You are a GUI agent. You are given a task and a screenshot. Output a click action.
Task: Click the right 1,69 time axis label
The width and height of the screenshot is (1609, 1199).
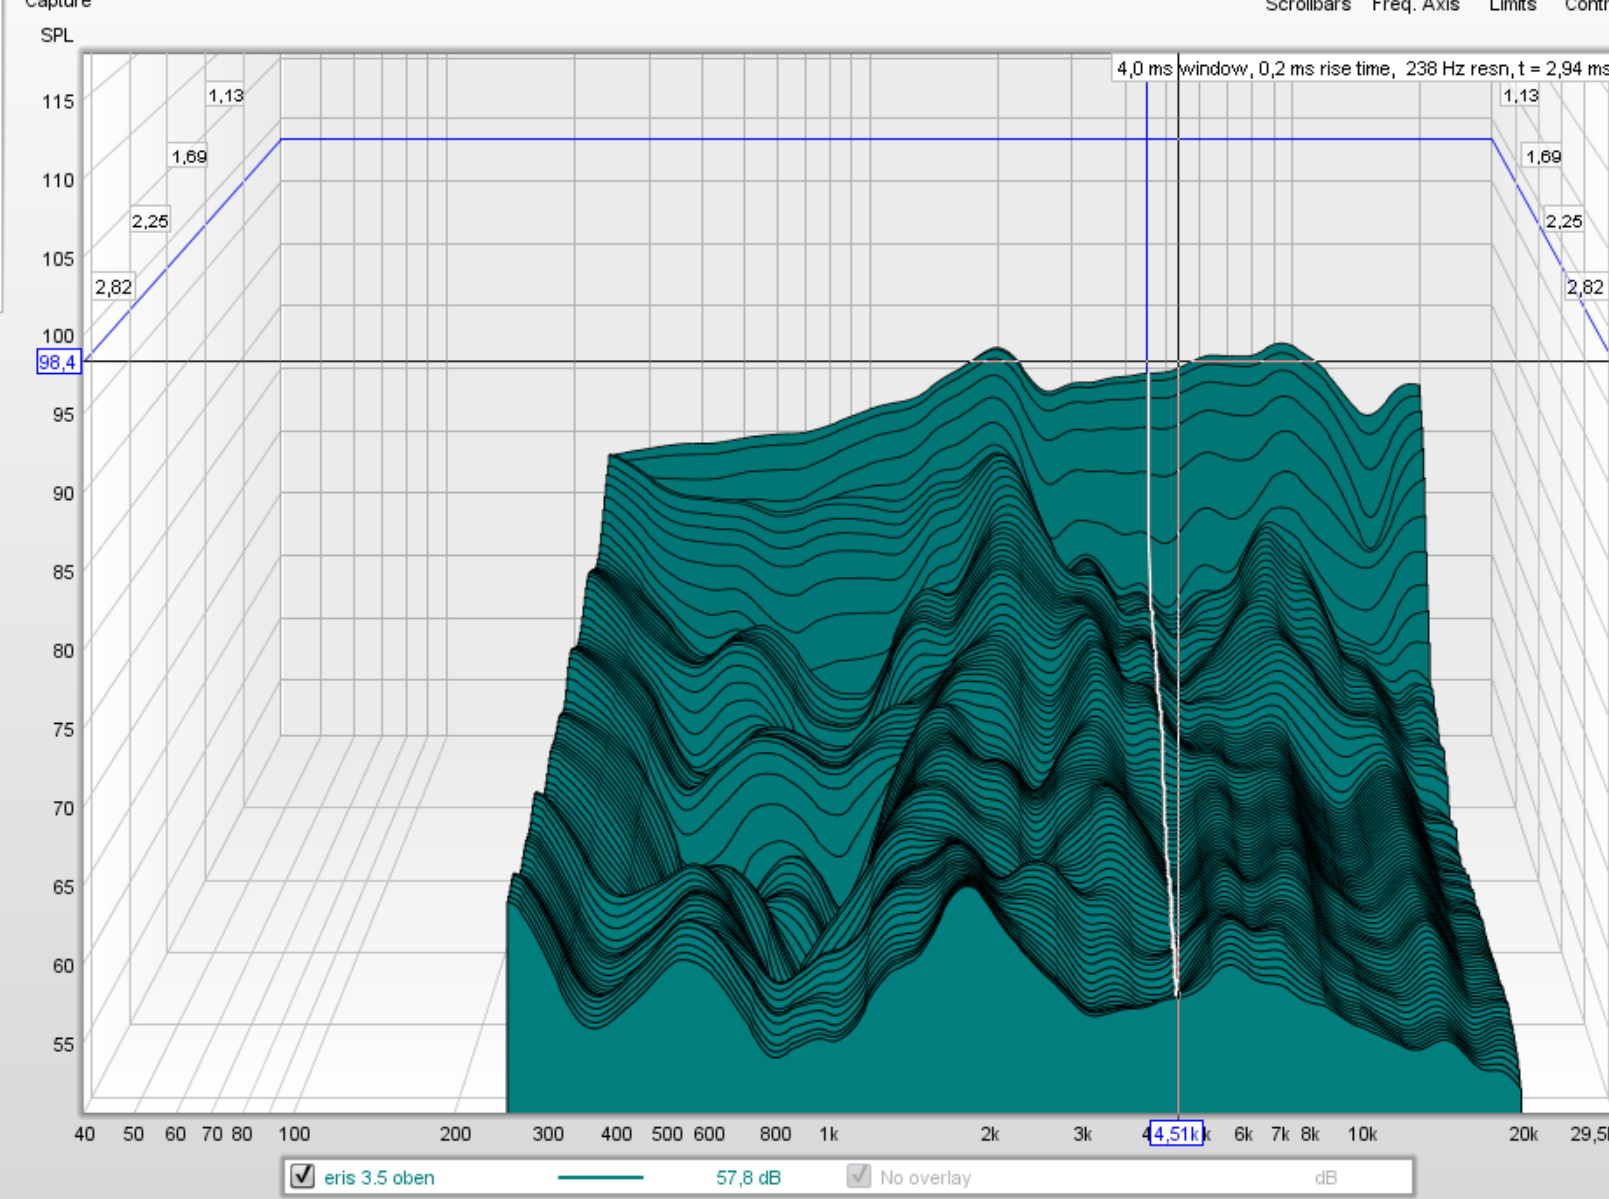pos(1543,156)
